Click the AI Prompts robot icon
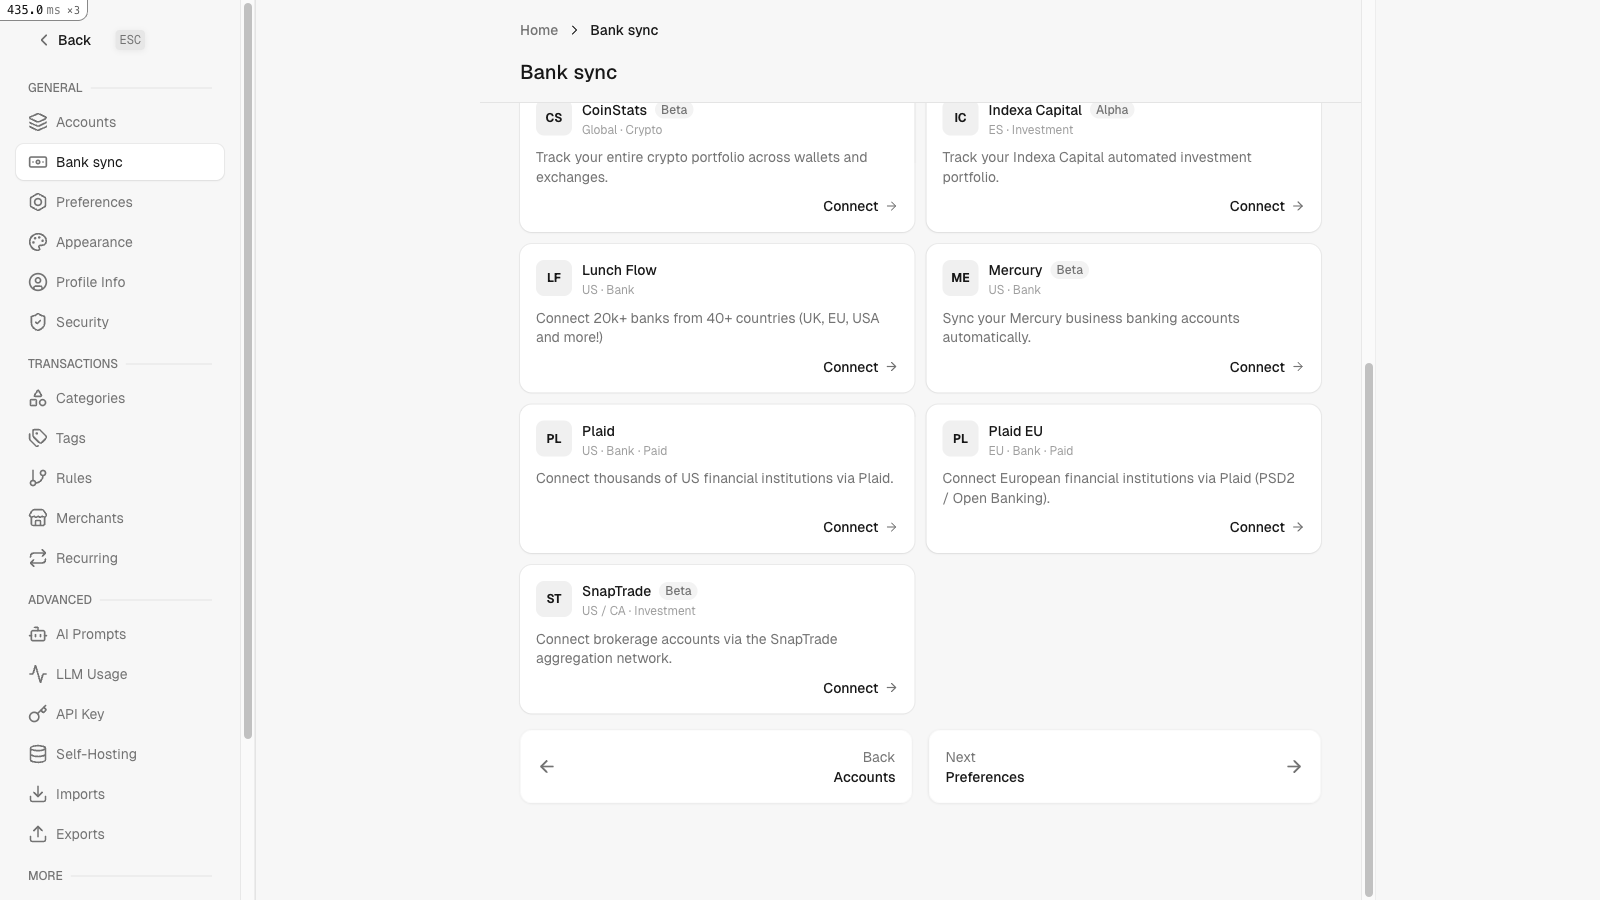Image resolution: width=1600 pixels, height=900 pixels. 38,634
